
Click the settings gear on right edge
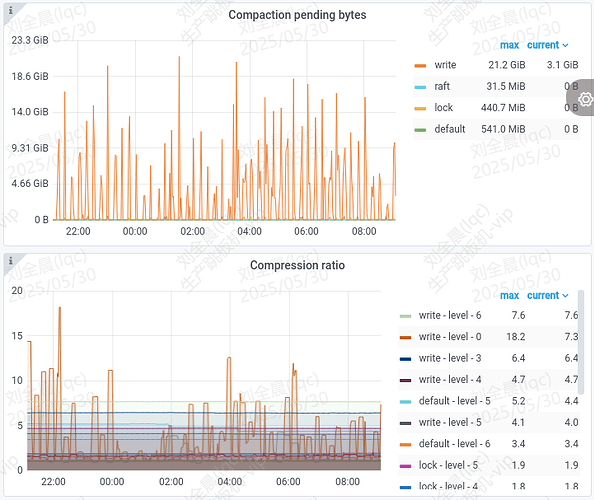(x=585, y=99)
